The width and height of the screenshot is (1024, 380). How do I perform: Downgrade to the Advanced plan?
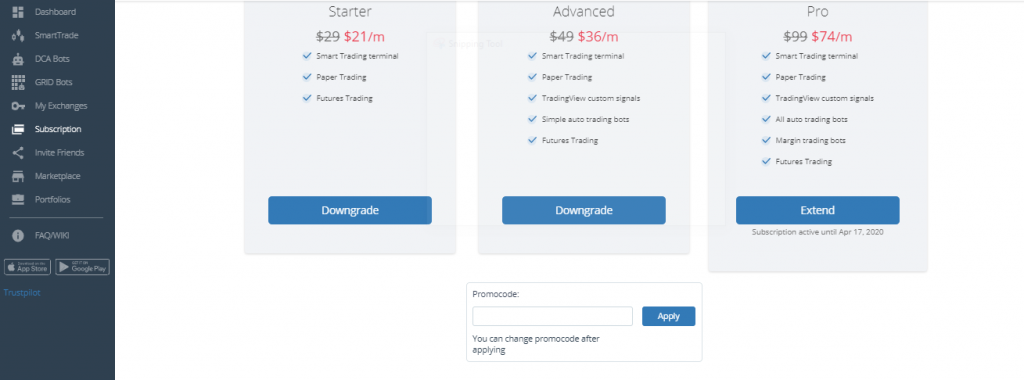[584, 210]
